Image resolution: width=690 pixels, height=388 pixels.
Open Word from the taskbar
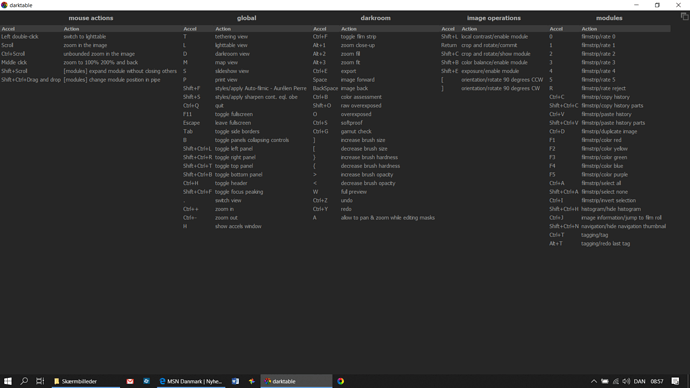(235, 381)
